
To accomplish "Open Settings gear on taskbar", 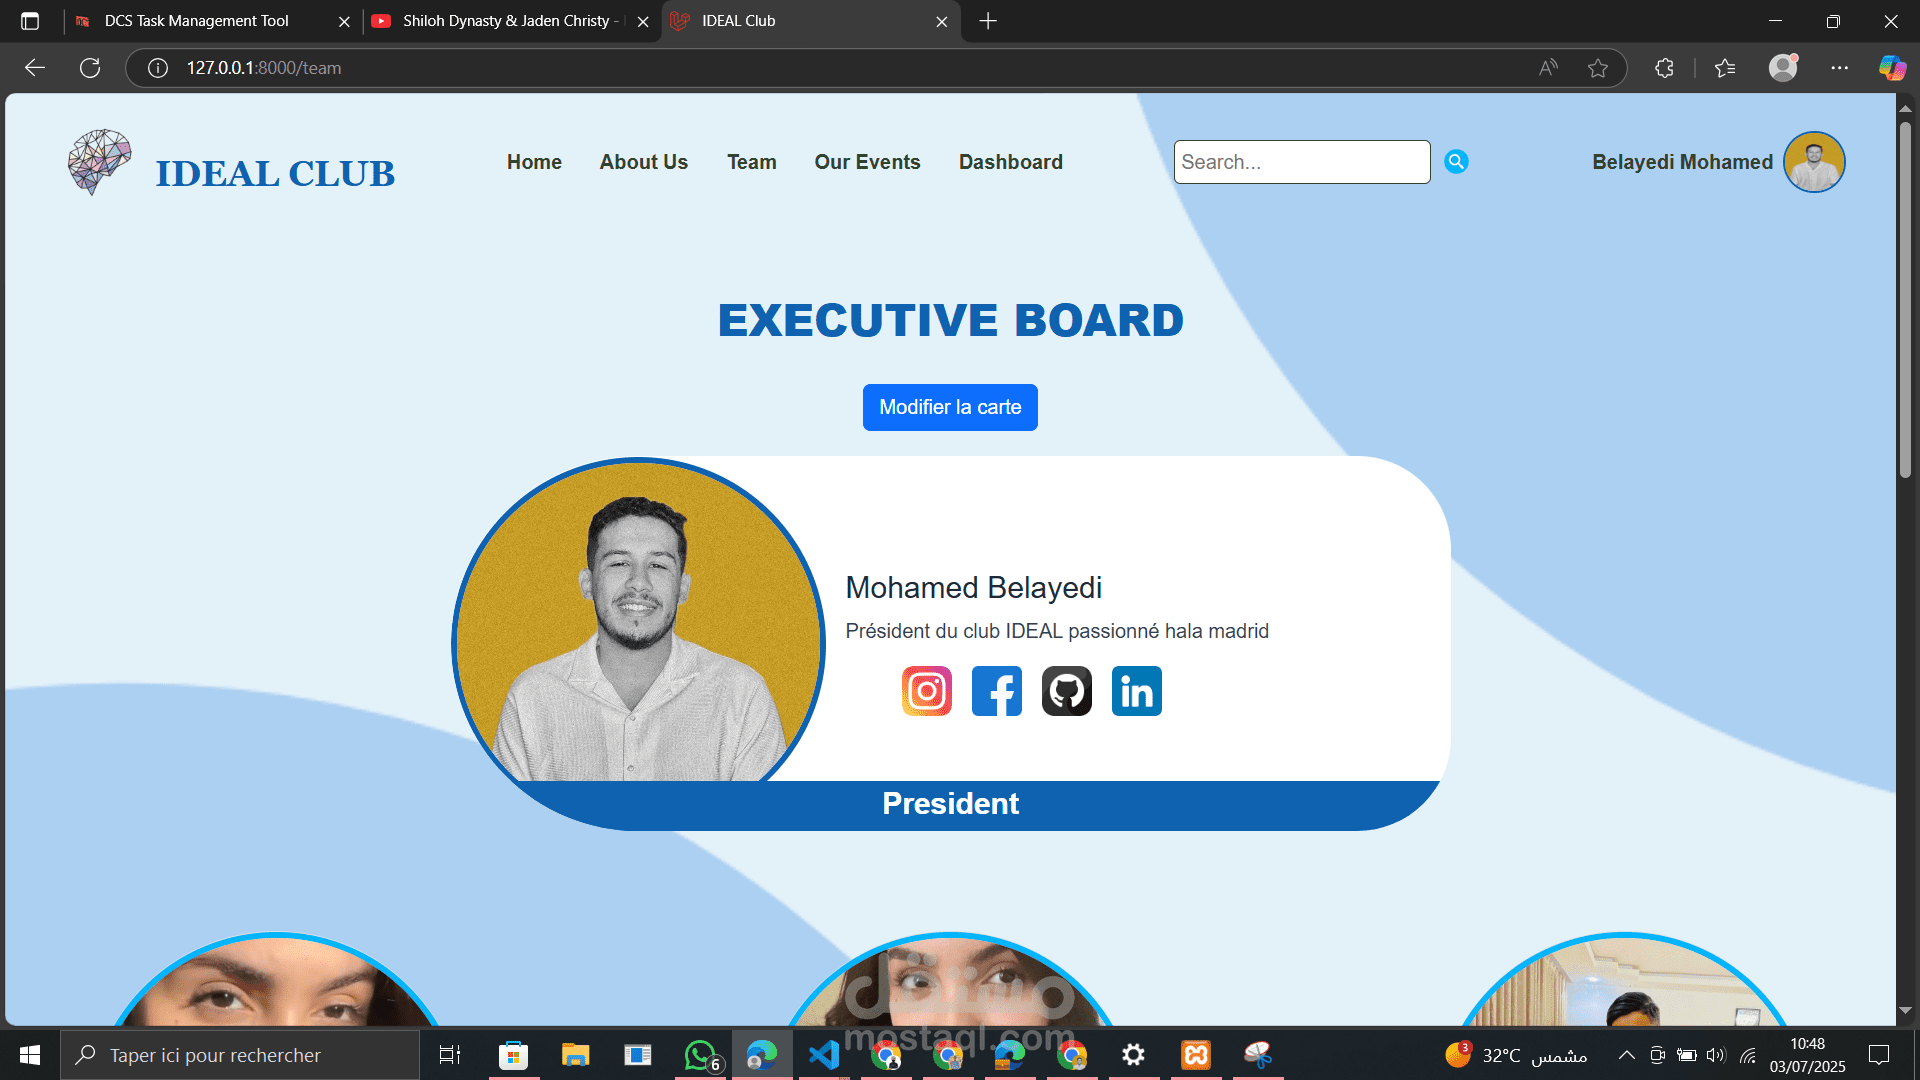I will (1133, 1055).
